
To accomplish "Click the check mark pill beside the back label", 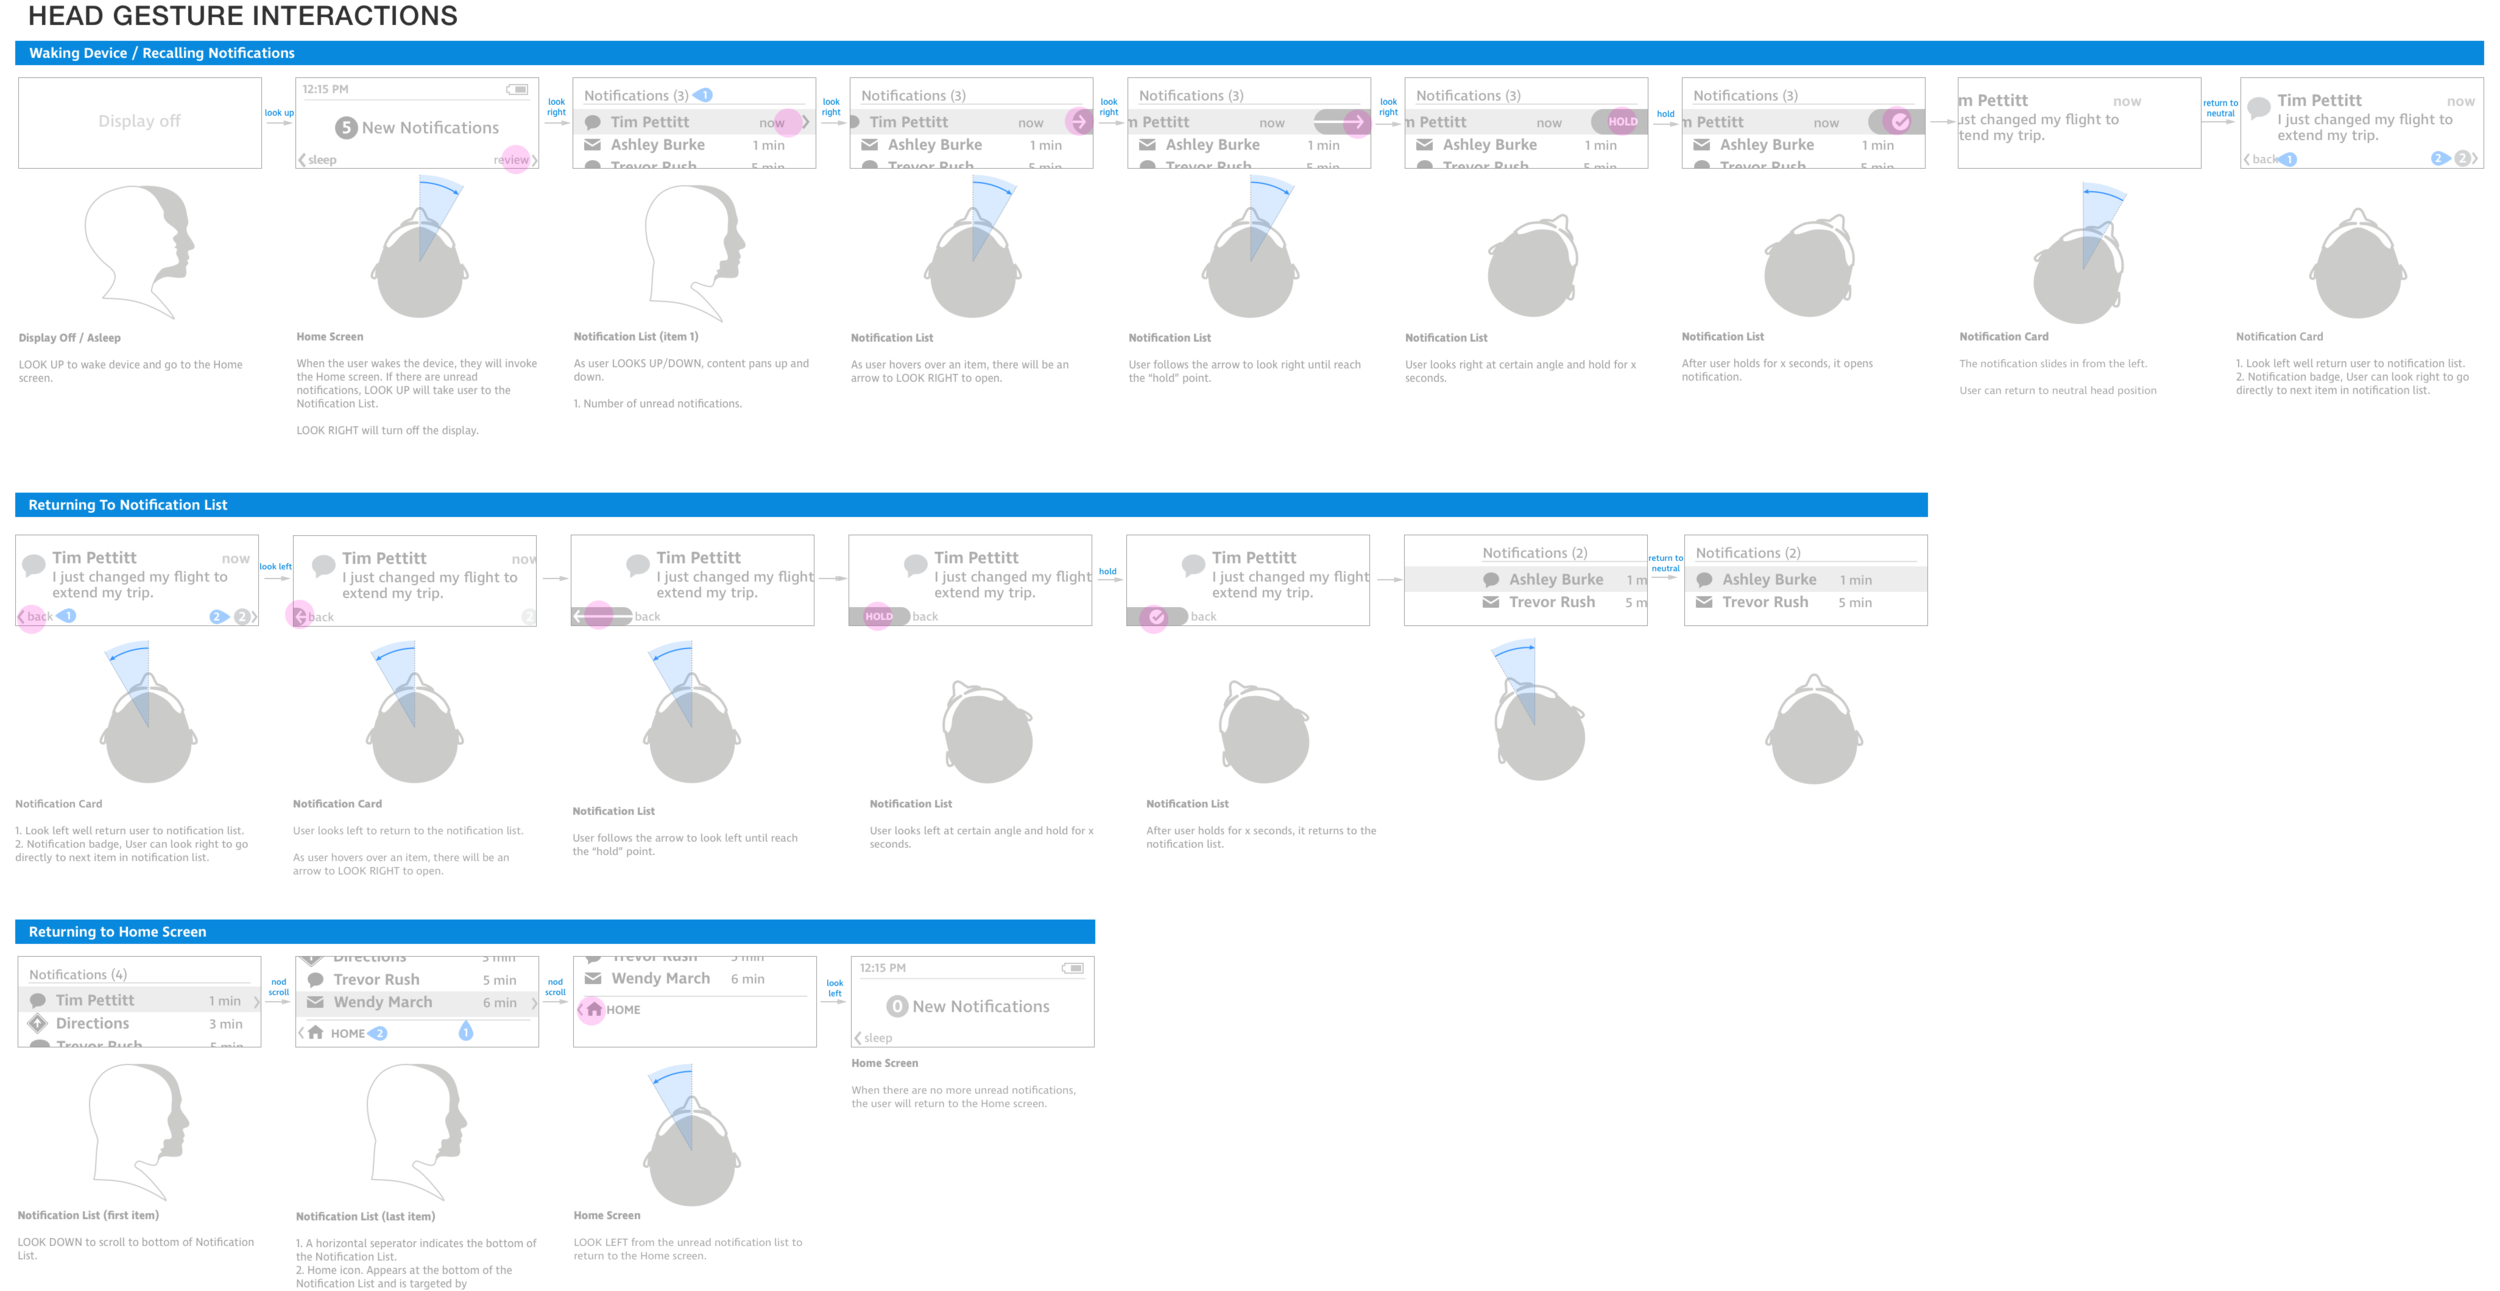I will click(x=1158, y=616).
